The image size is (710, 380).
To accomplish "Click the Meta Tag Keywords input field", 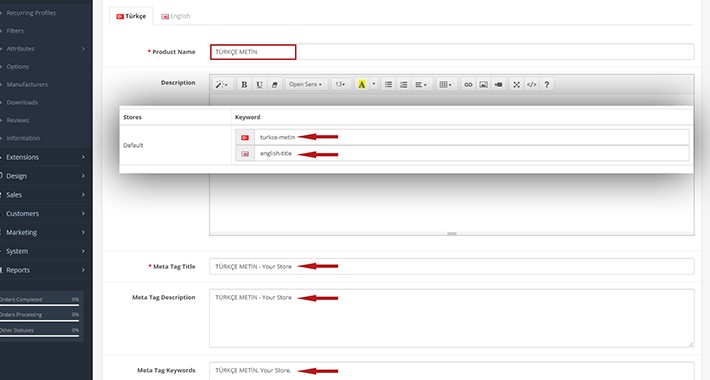I will 451,370.
